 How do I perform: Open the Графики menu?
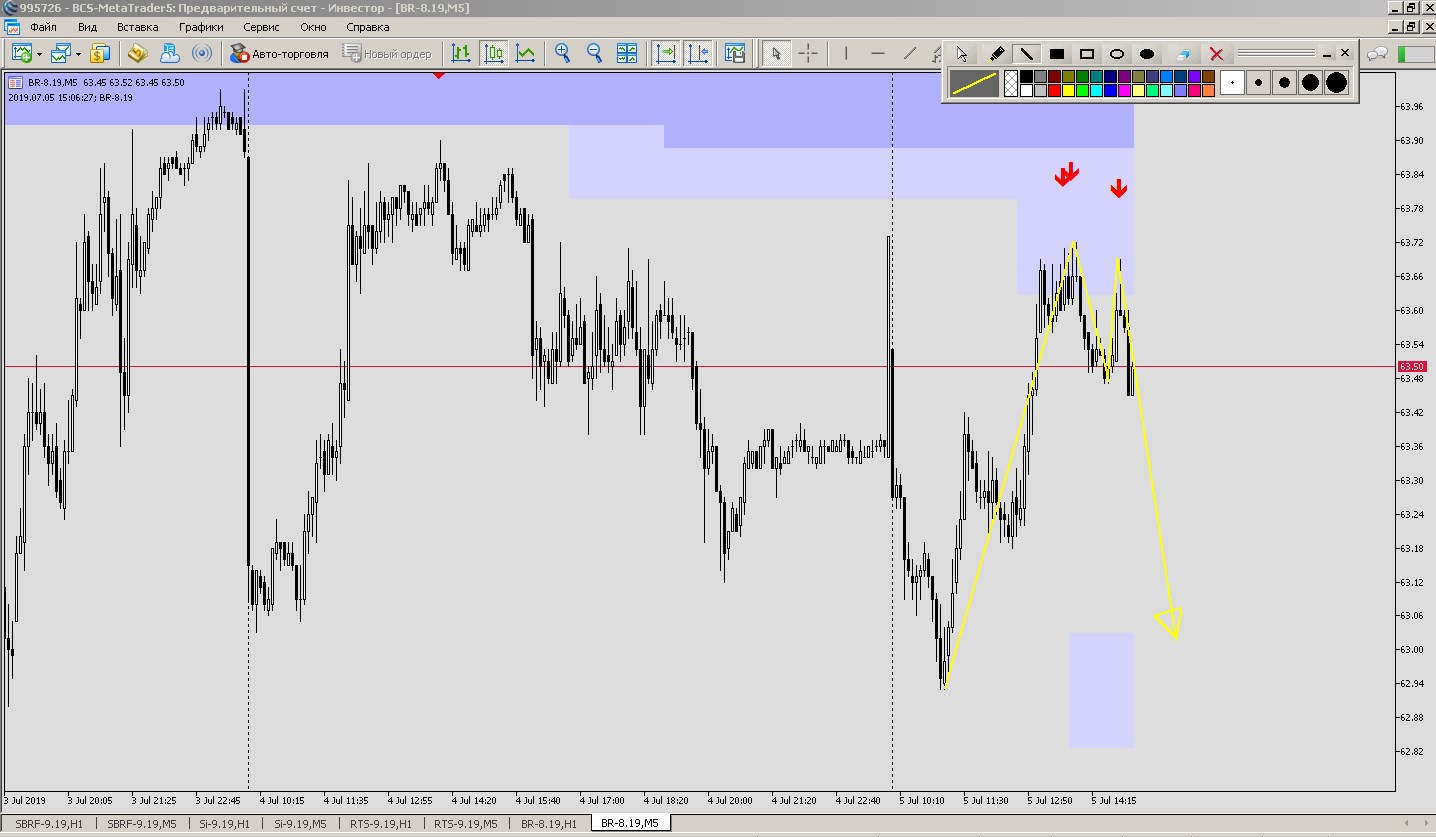202,27
